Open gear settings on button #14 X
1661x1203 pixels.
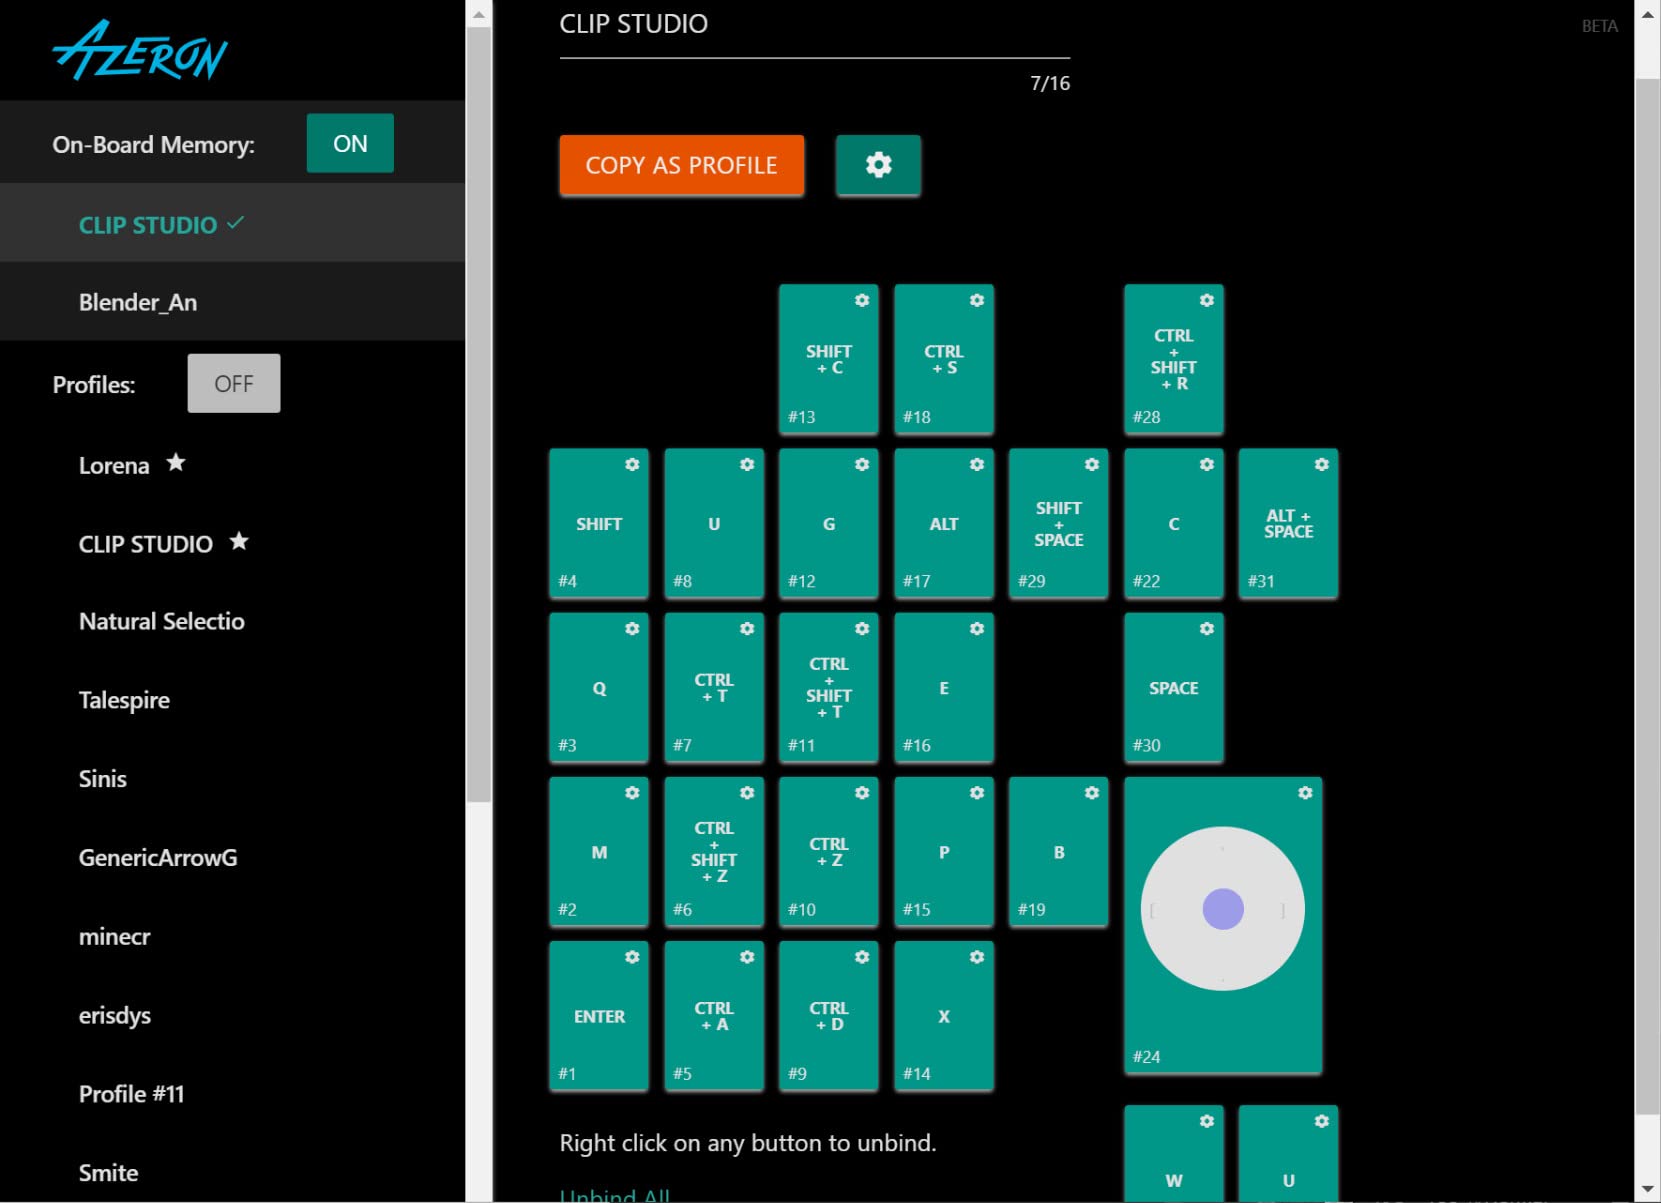(x=977, y=957)
